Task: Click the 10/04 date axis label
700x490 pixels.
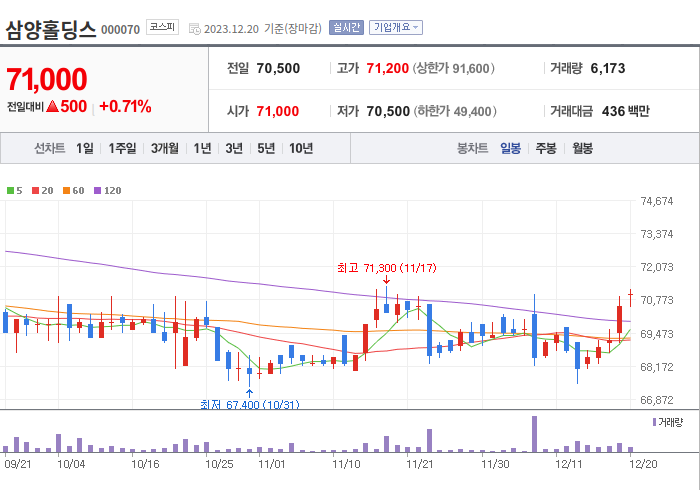Action: (71, 464)
